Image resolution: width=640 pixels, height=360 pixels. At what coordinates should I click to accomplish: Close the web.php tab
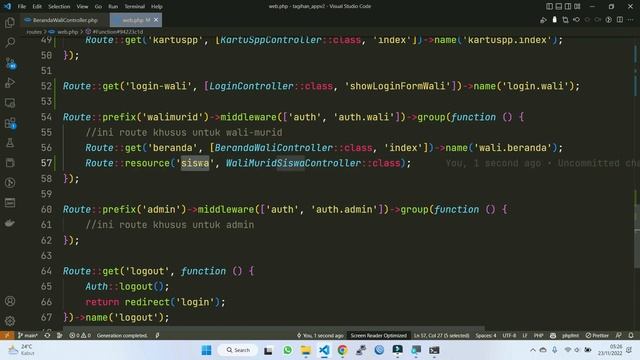156,20
